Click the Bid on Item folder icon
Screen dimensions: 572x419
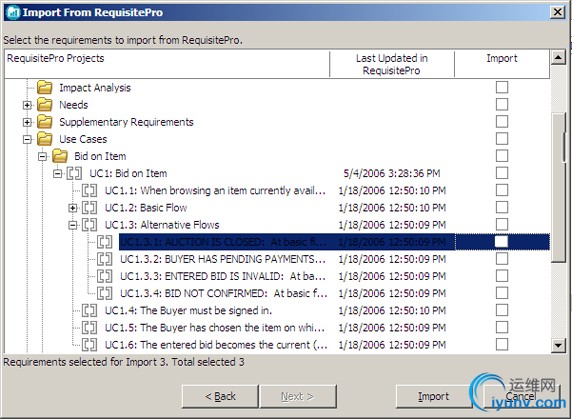pyautogui.click(x=60, y=156)
